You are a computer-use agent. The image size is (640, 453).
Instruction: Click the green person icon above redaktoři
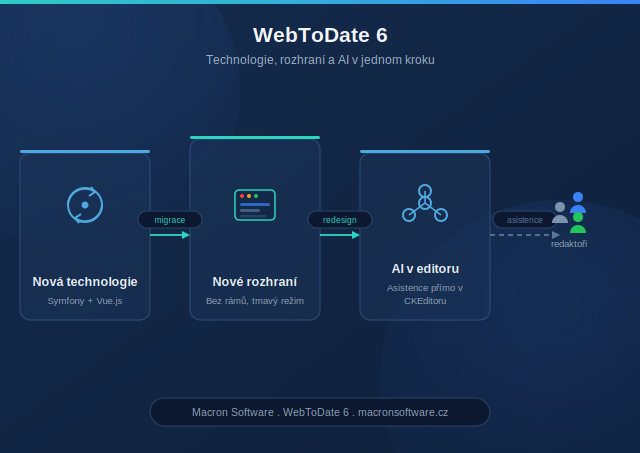pyautogui.click(x=578, y=223)
